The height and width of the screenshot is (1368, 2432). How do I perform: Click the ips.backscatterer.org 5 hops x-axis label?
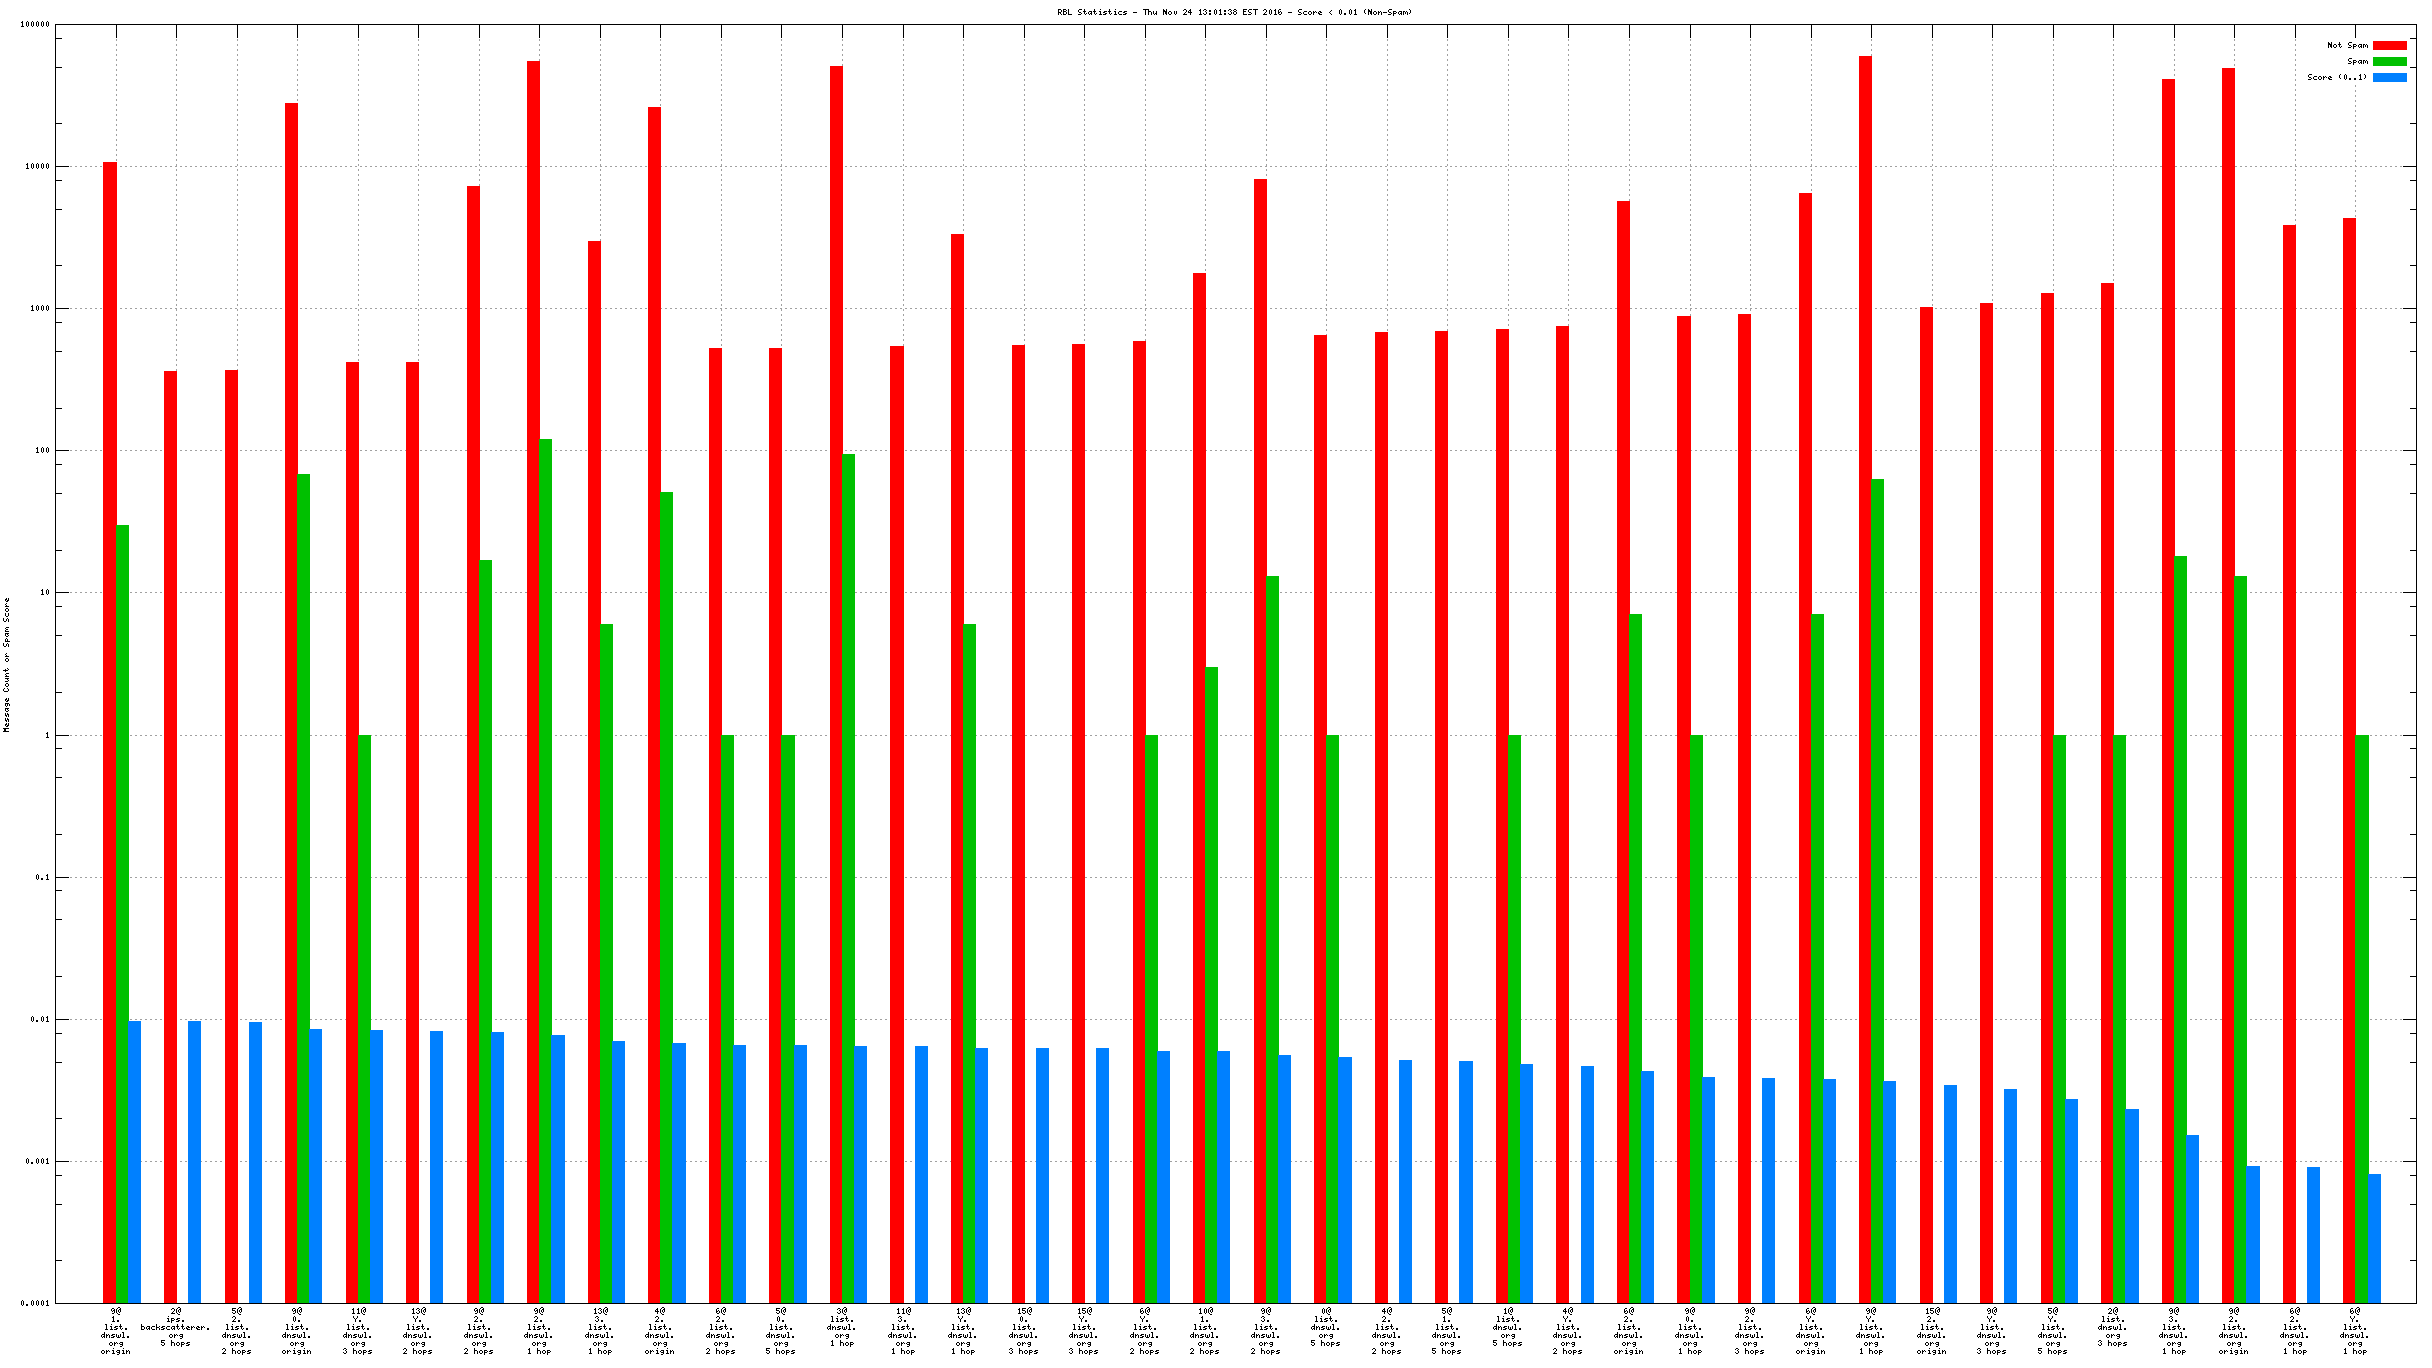pyautogui.click(x=176, y=1327)
